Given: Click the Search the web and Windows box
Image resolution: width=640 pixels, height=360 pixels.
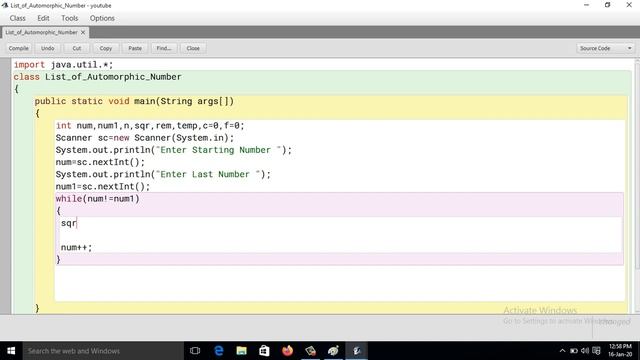Looking at the screenshot, I should [103, 351].
